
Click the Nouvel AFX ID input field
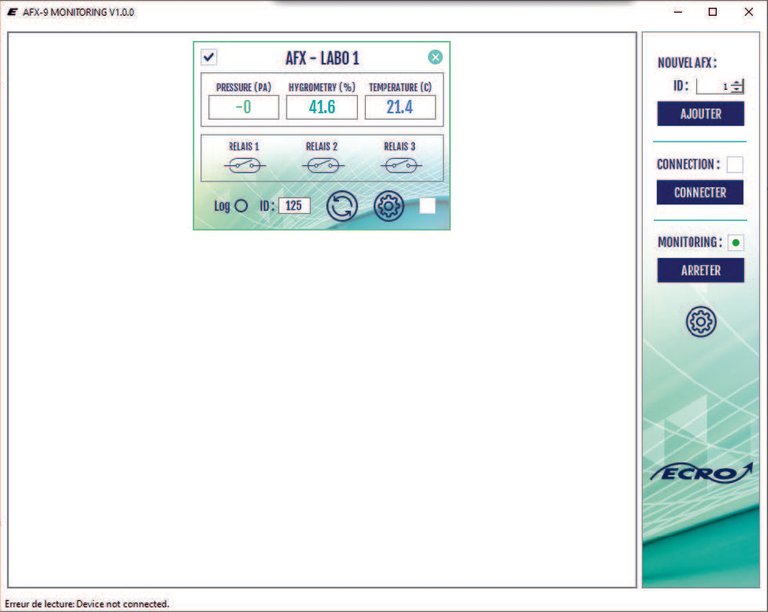(714, 86)
